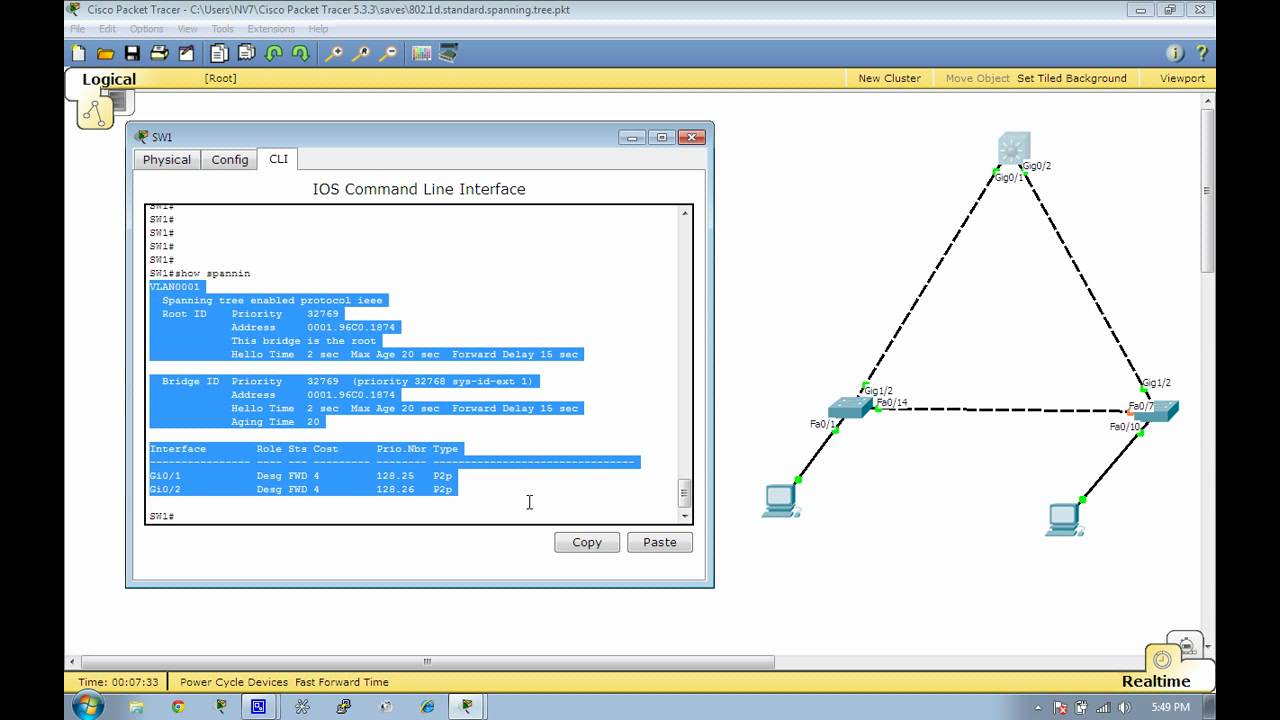Open network information icon
The width and height of the screenshot is (1280, 720).
pyautogui.click(x=1175, y=53)
